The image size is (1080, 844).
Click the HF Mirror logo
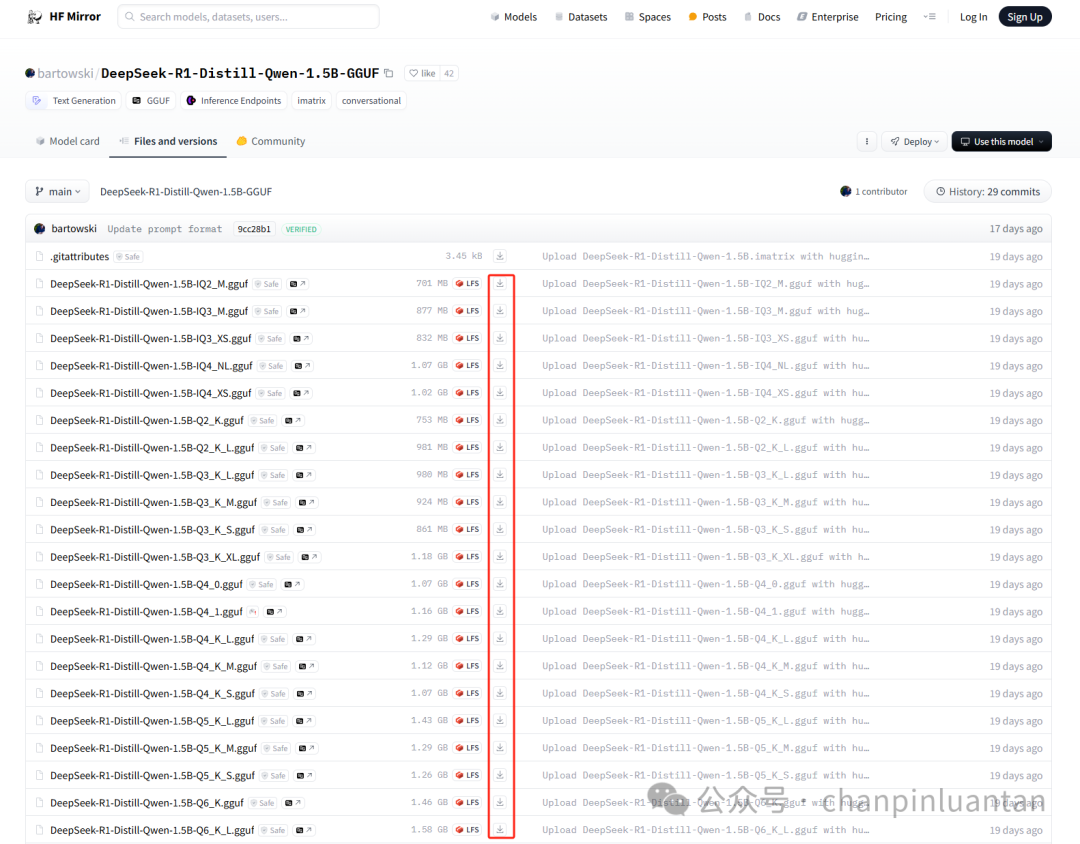63,17
